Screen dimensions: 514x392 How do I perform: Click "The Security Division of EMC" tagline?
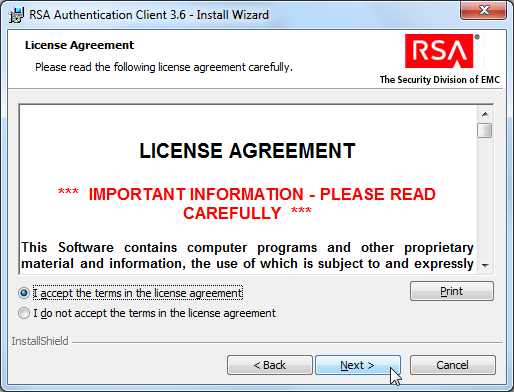click(x=440, y=80)
